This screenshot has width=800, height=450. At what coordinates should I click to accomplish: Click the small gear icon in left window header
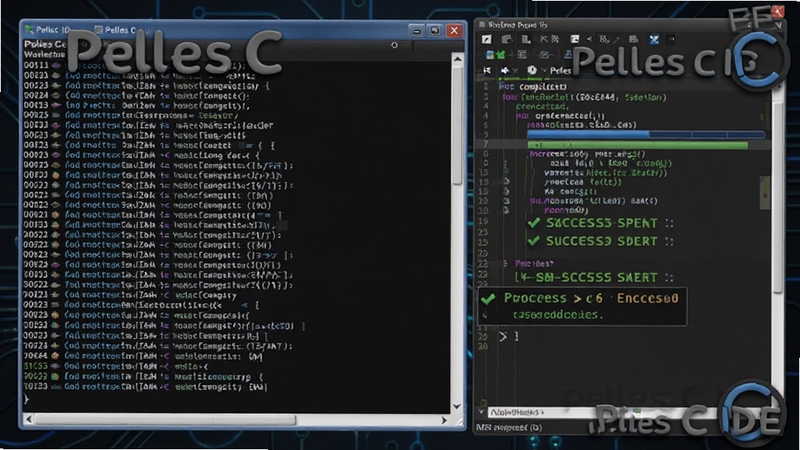[x=394, y=45]
